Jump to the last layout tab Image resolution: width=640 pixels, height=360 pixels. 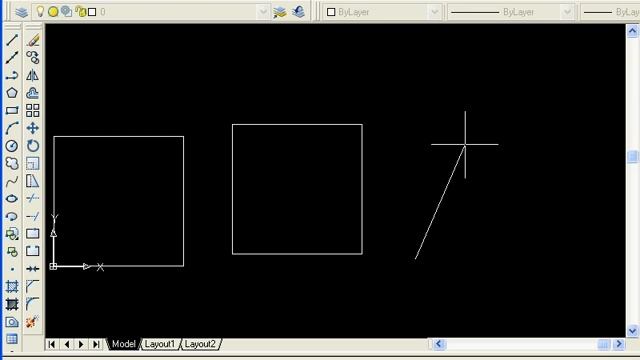(96, 344)
